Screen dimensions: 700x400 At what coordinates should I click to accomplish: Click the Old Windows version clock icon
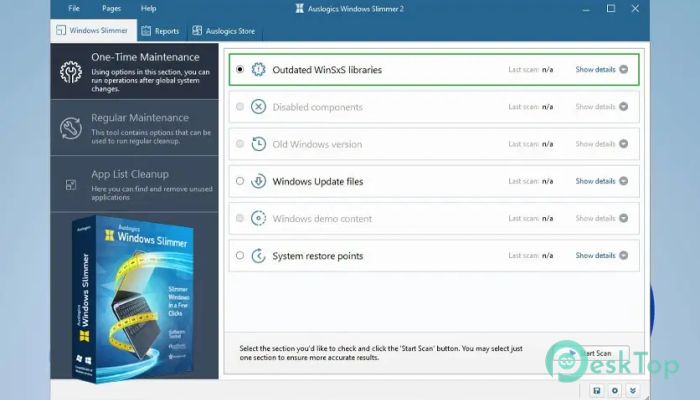(258, 144)
